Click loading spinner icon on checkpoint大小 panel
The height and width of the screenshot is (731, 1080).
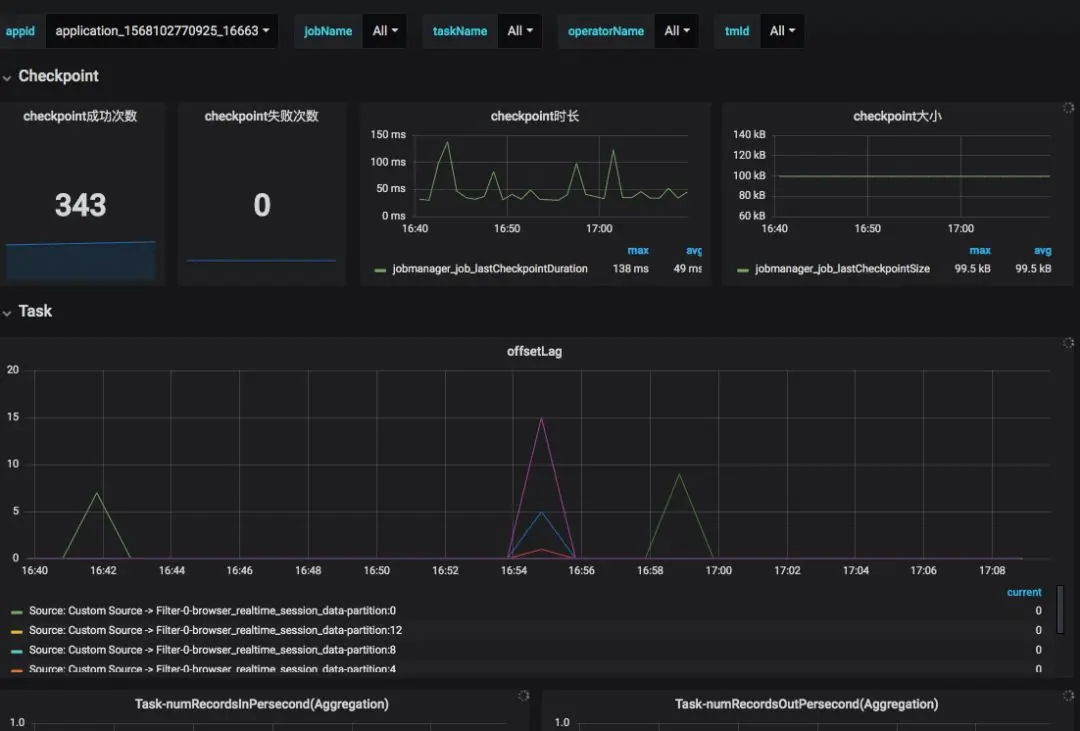point(1068,107)
